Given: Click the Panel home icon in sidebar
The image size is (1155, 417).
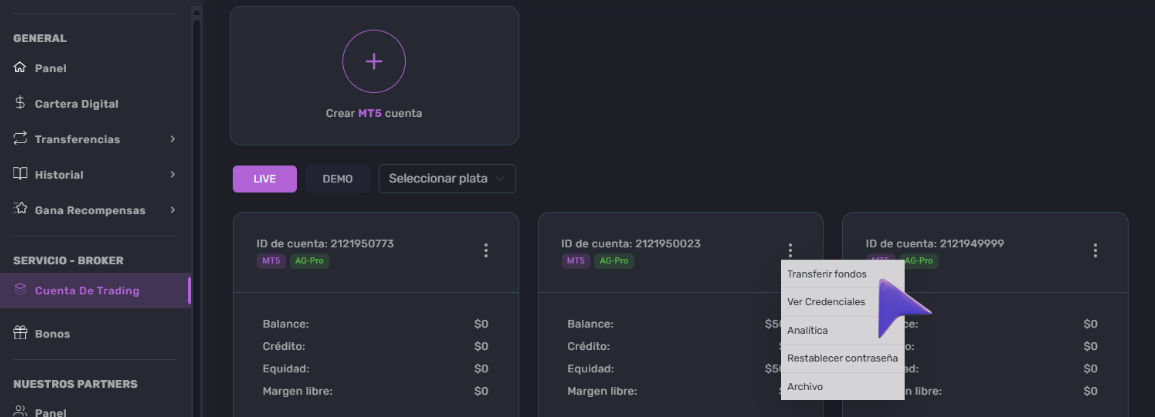Looking at the screenshot, I should click(20, 68).
